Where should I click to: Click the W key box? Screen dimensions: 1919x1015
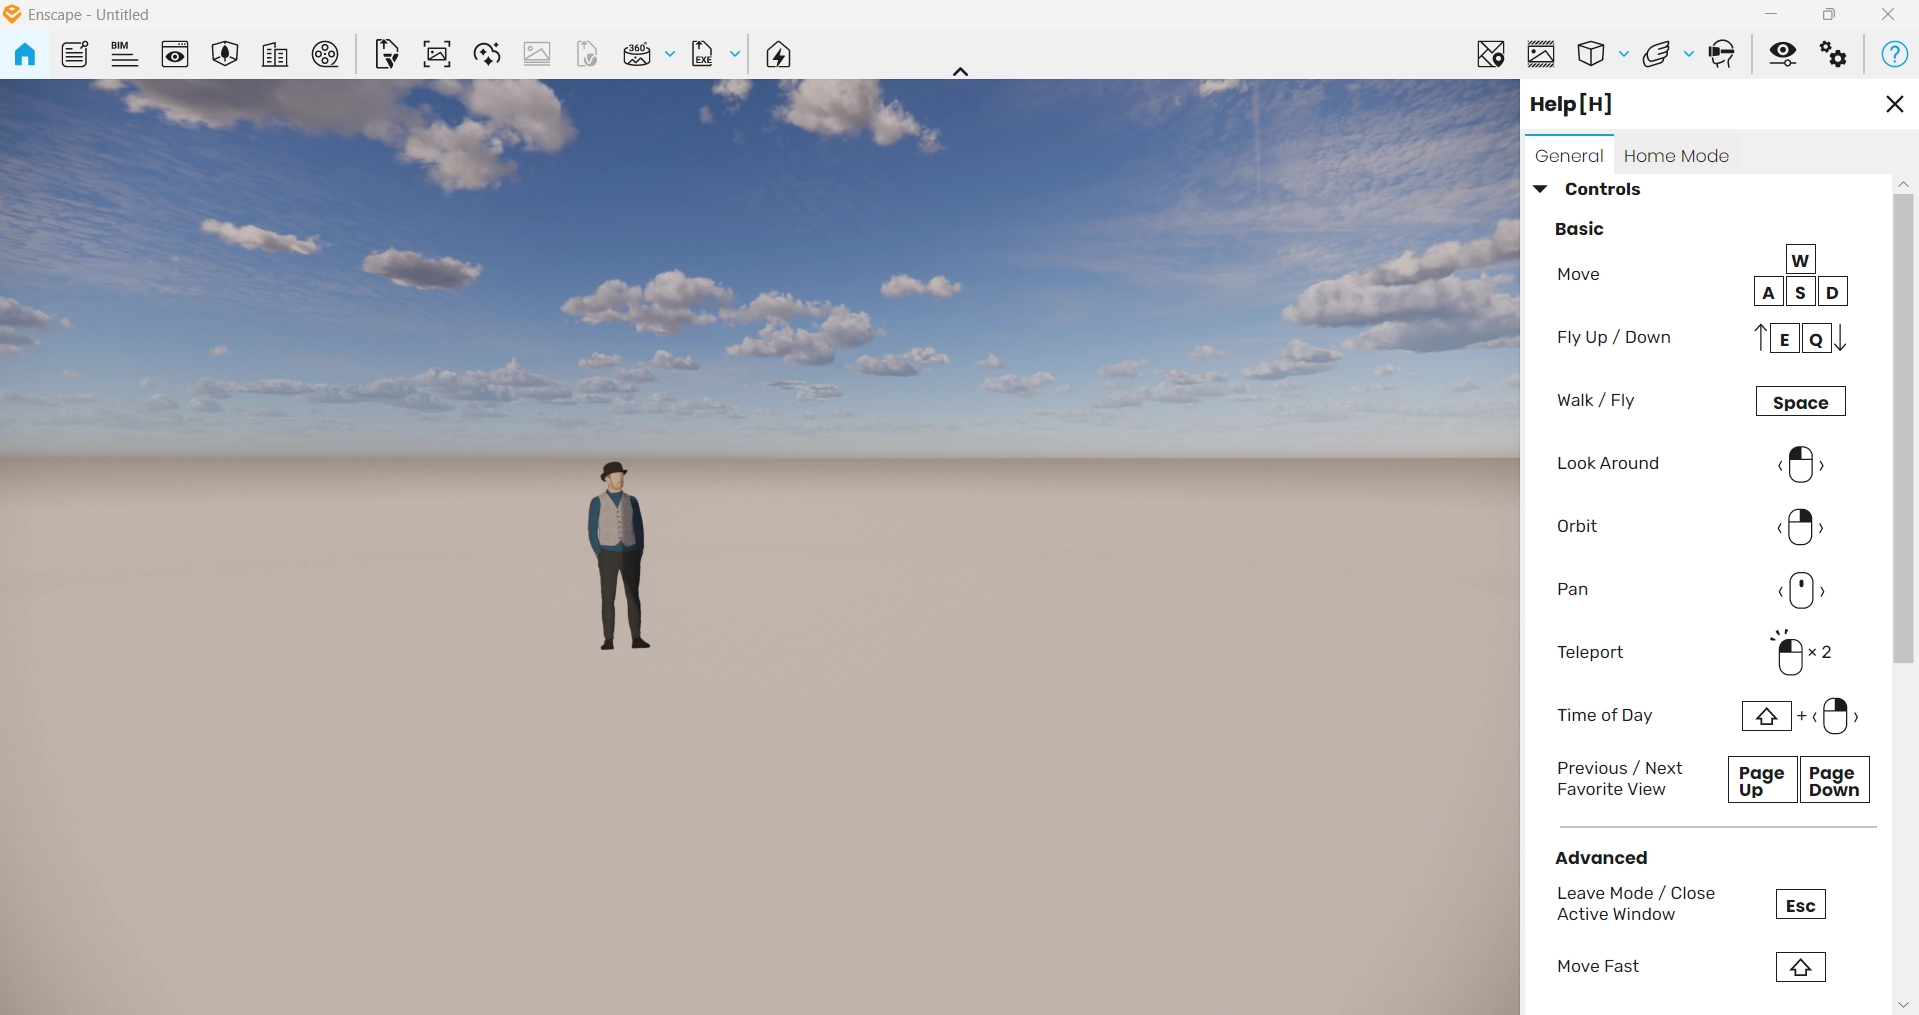coord(1800,260)
